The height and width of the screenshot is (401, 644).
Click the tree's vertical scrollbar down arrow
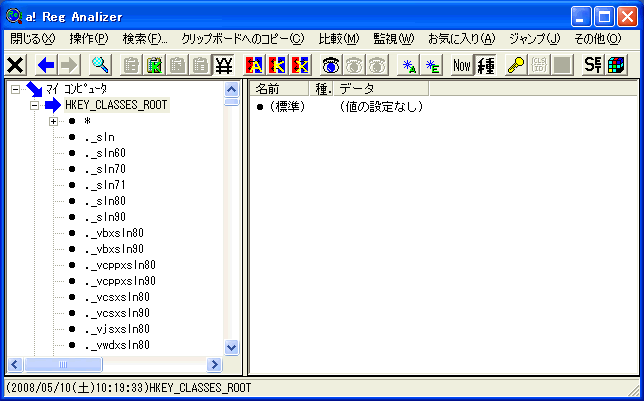click(x=232, y=347)
